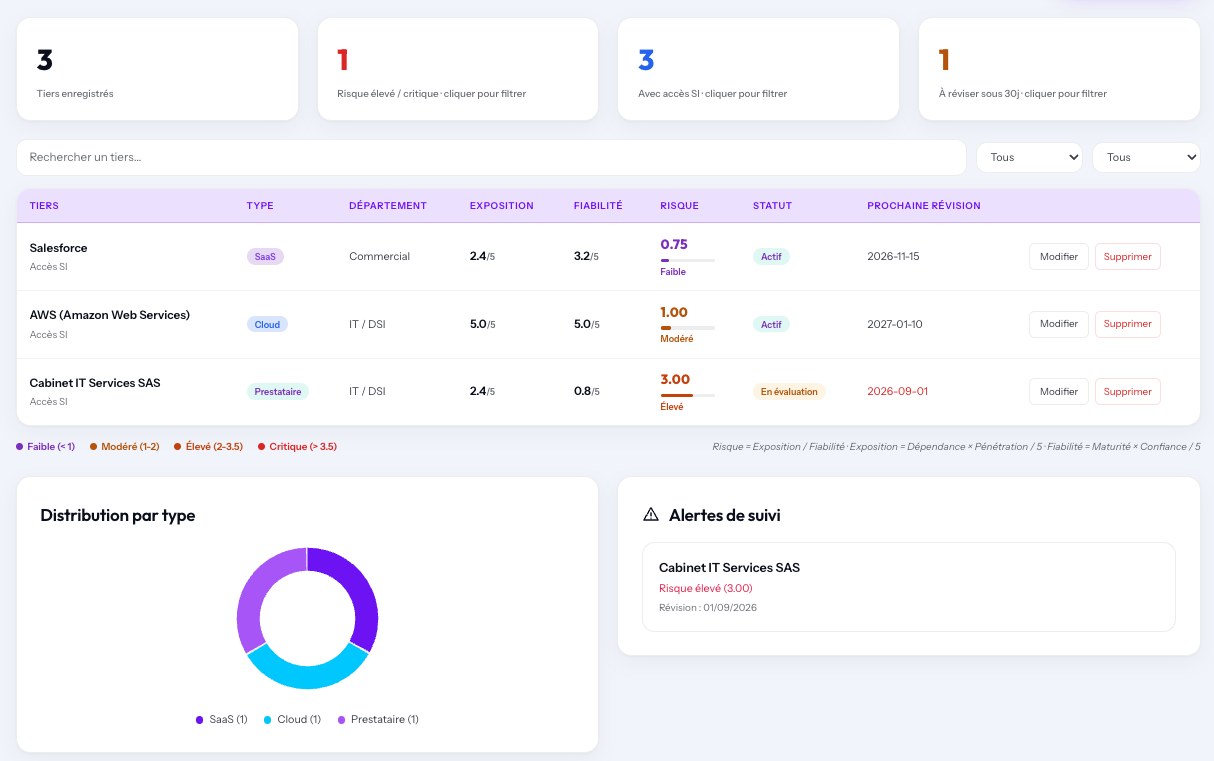
Task: Click the warning triangle icon beside Alertes de suivi
Action: coord(651,515)
